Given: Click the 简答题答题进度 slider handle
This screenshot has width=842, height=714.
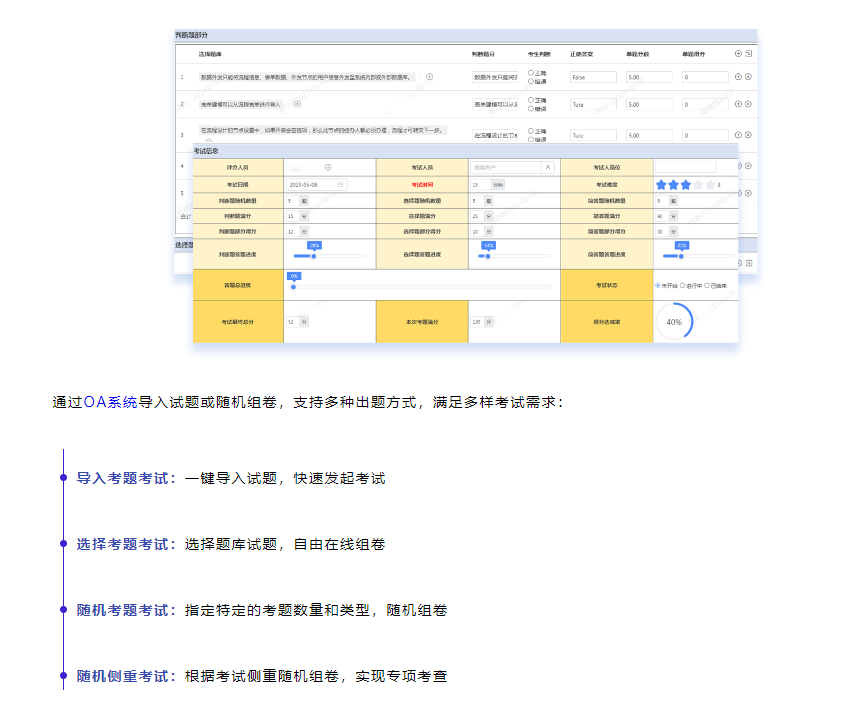Looking at the screenshot, I should (681, 256).
